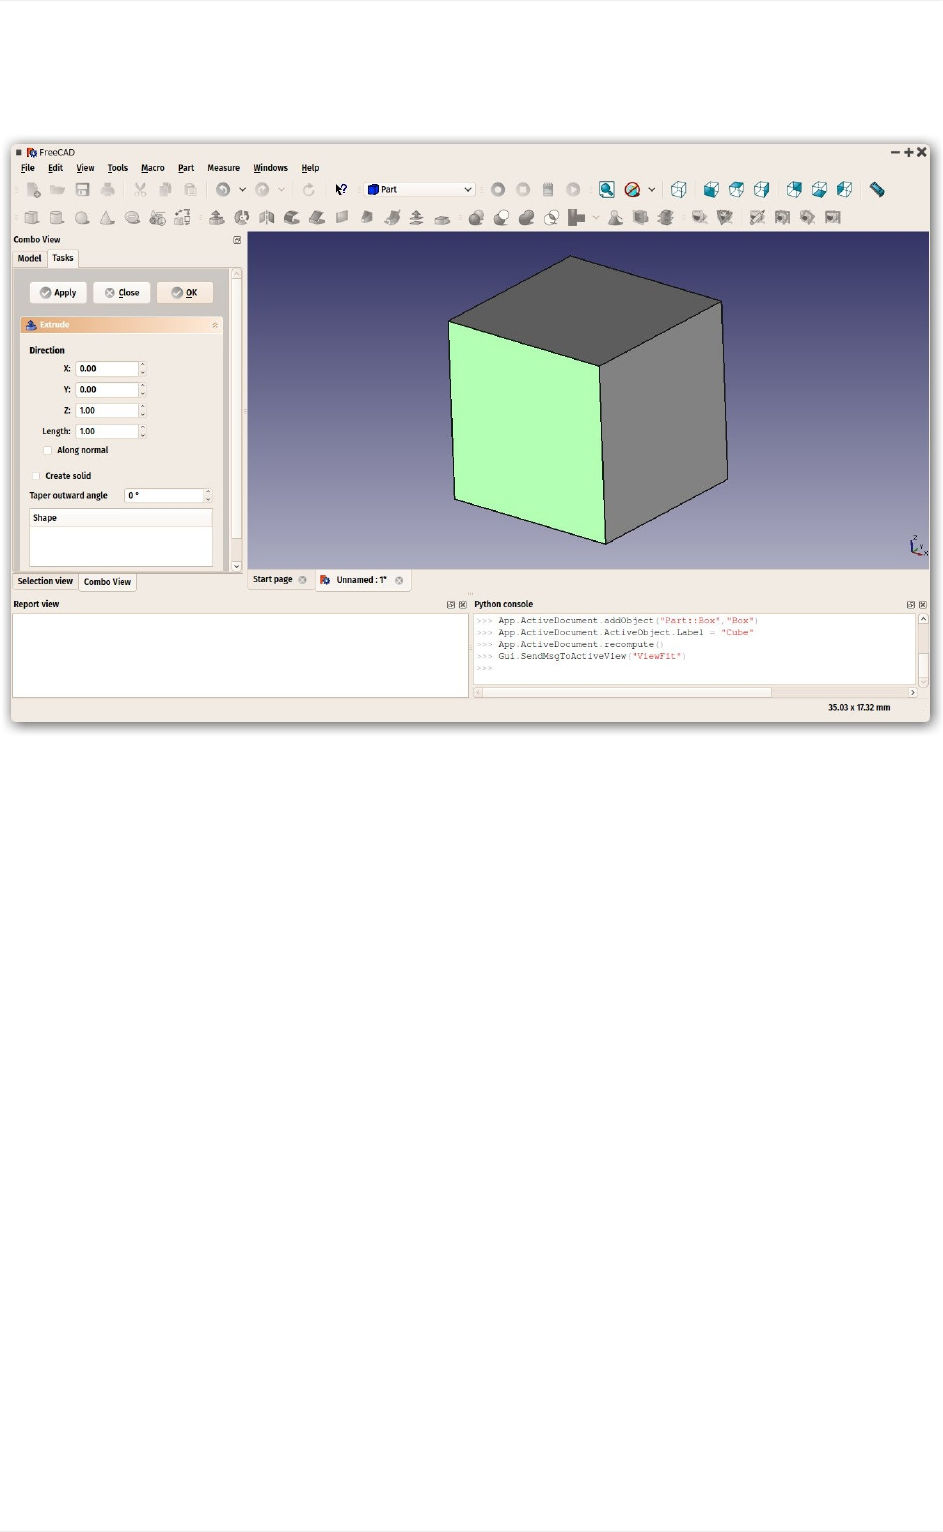Click the Refresh recompute icon
943x1532 pixels.
tap(309, 189)
